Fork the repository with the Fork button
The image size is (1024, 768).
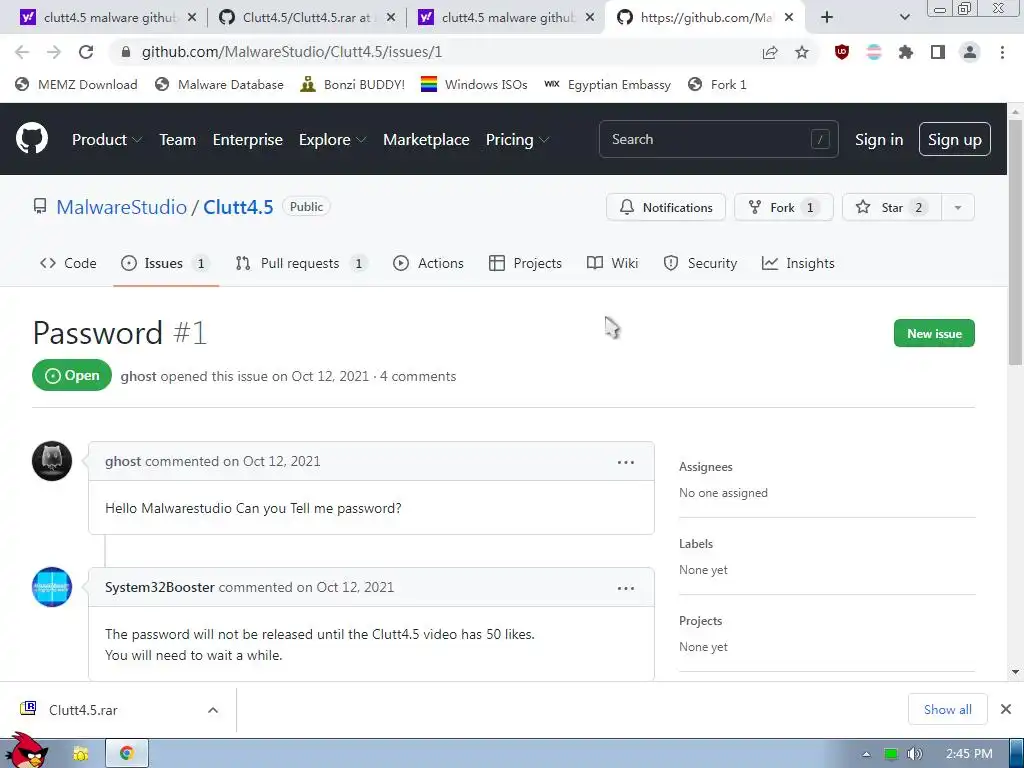(x=784, y=208)
